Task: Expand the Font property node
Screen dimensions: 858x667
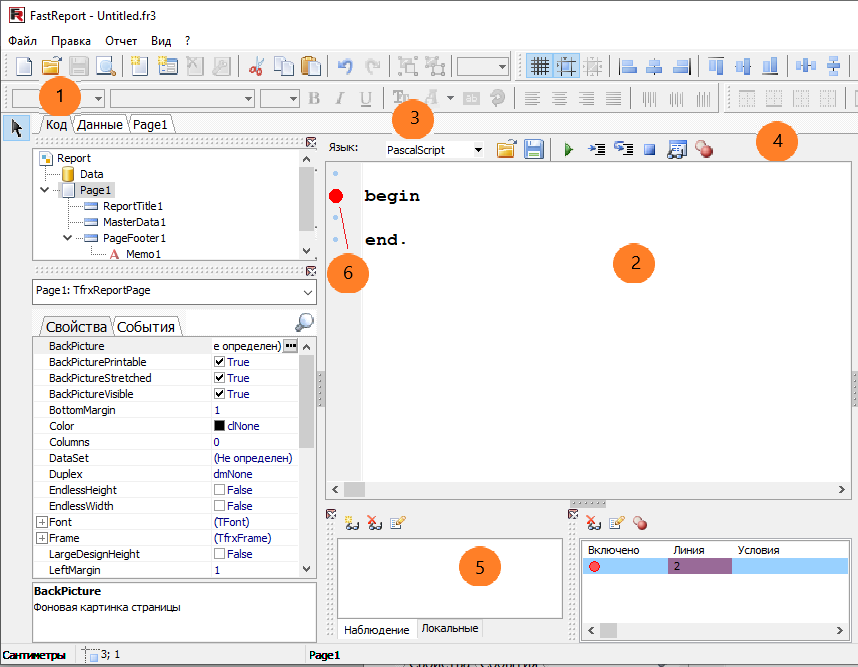Action: pos(42,522)
